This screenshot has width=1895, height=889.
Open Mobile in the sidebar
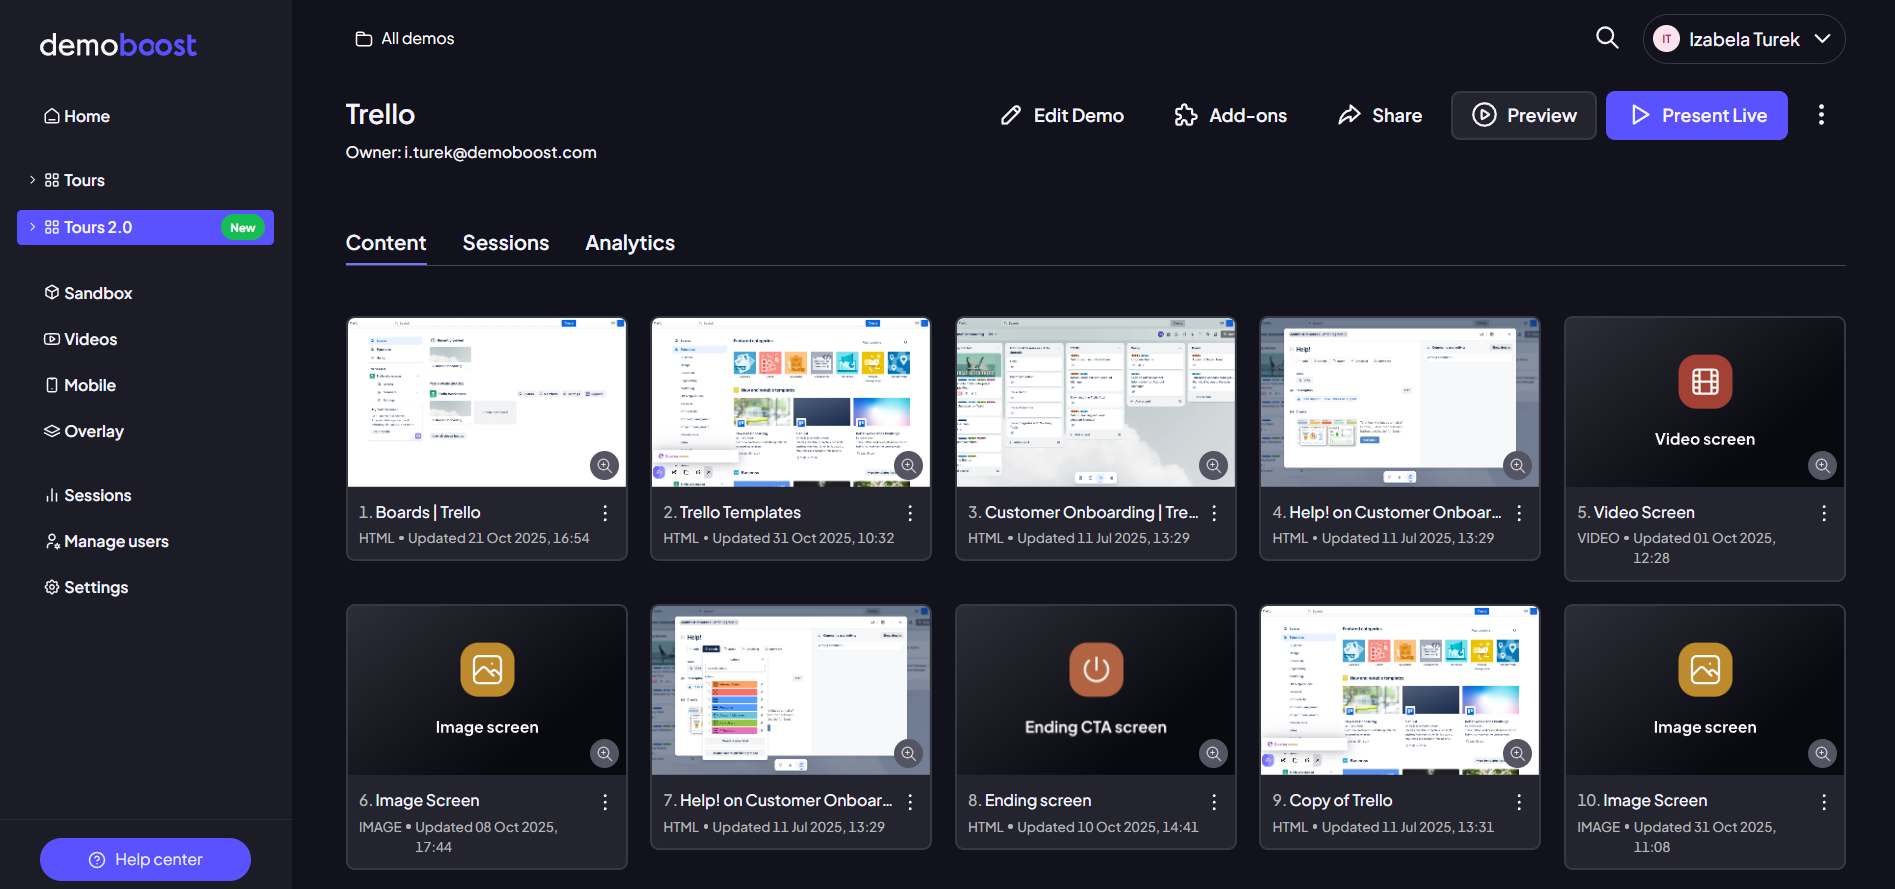tap(80, 385)
